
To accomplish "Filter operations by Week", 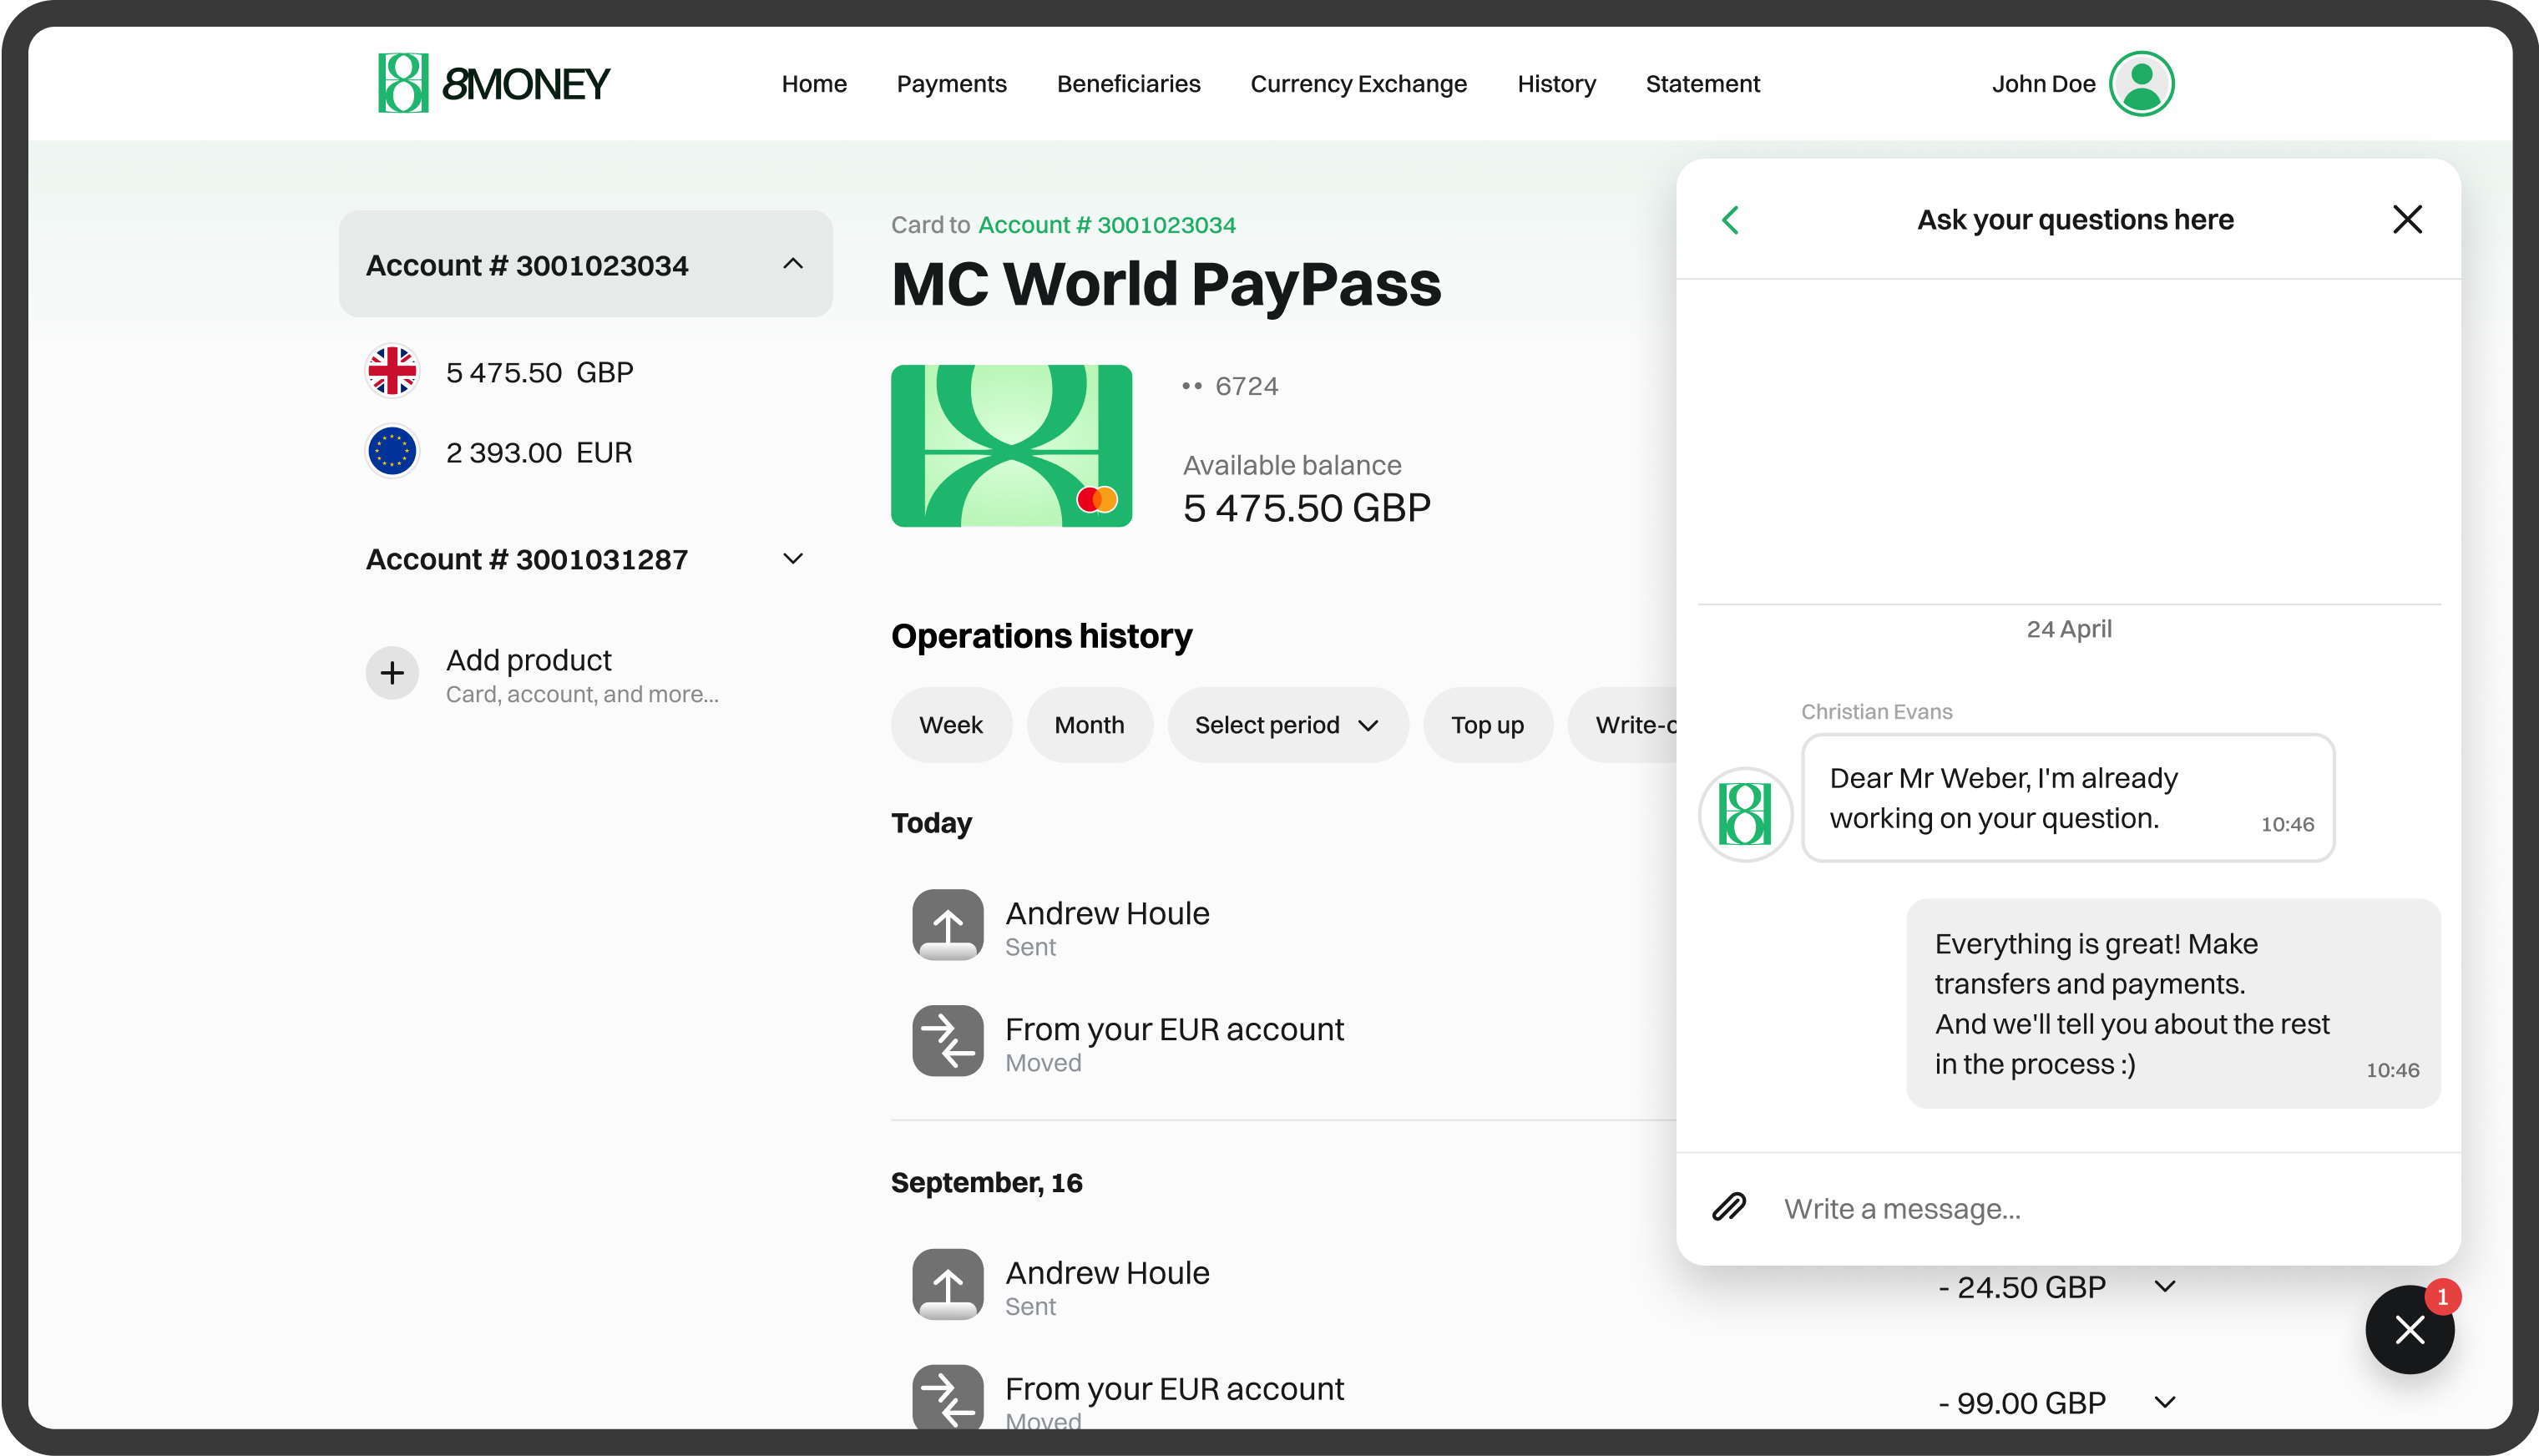I will [950, 725].
